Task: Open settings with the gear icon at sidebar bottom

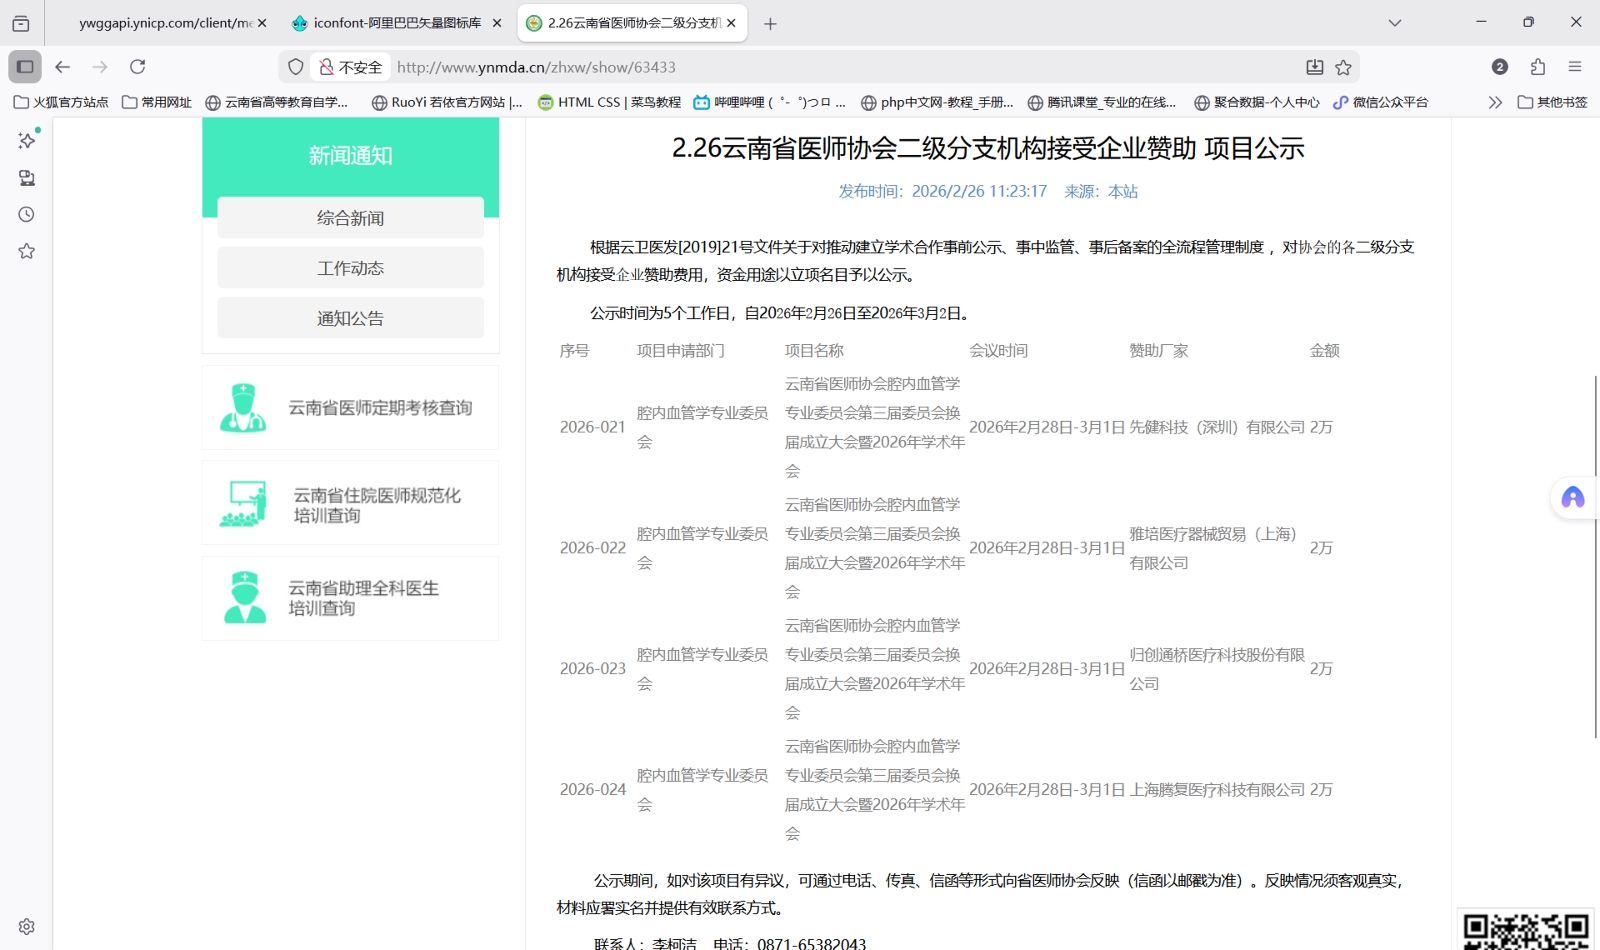Action: (x=25, y=925)
